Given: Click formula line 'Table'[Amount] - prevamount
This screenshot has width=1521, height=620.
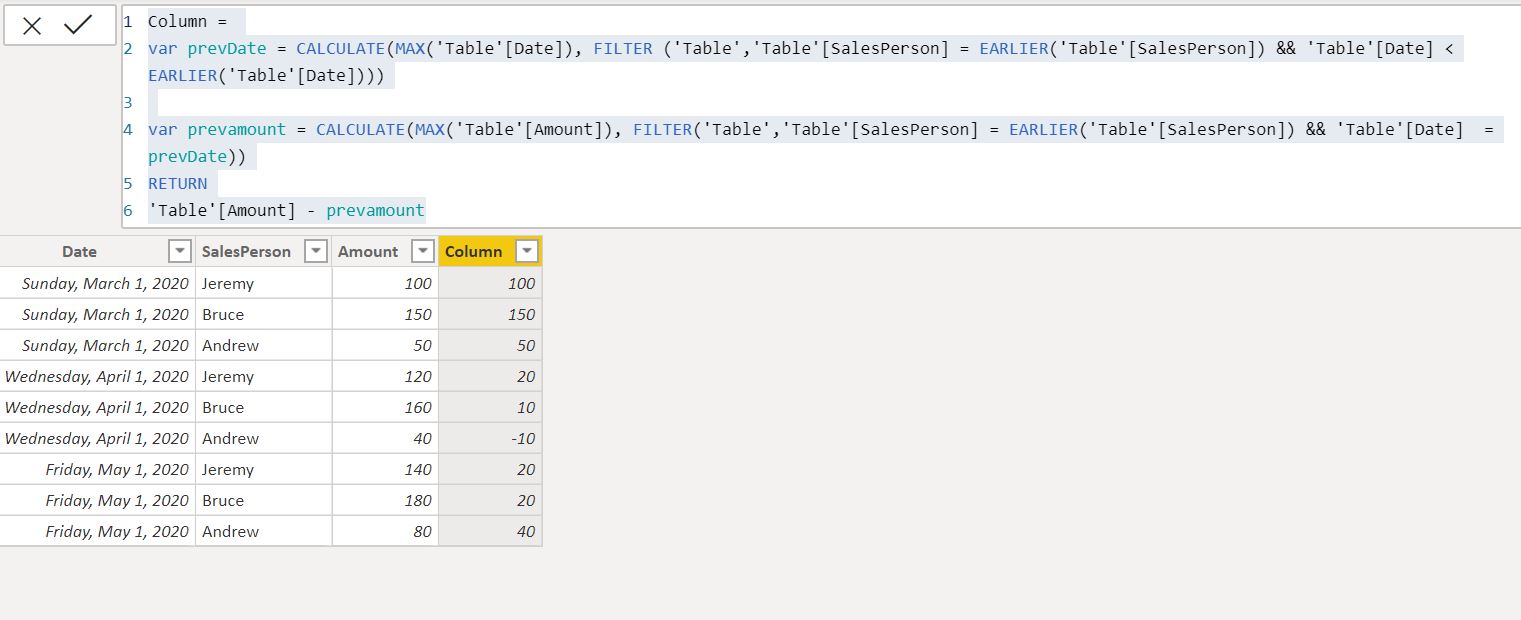Looking at the screenshot, I should [x=286, y=210].
